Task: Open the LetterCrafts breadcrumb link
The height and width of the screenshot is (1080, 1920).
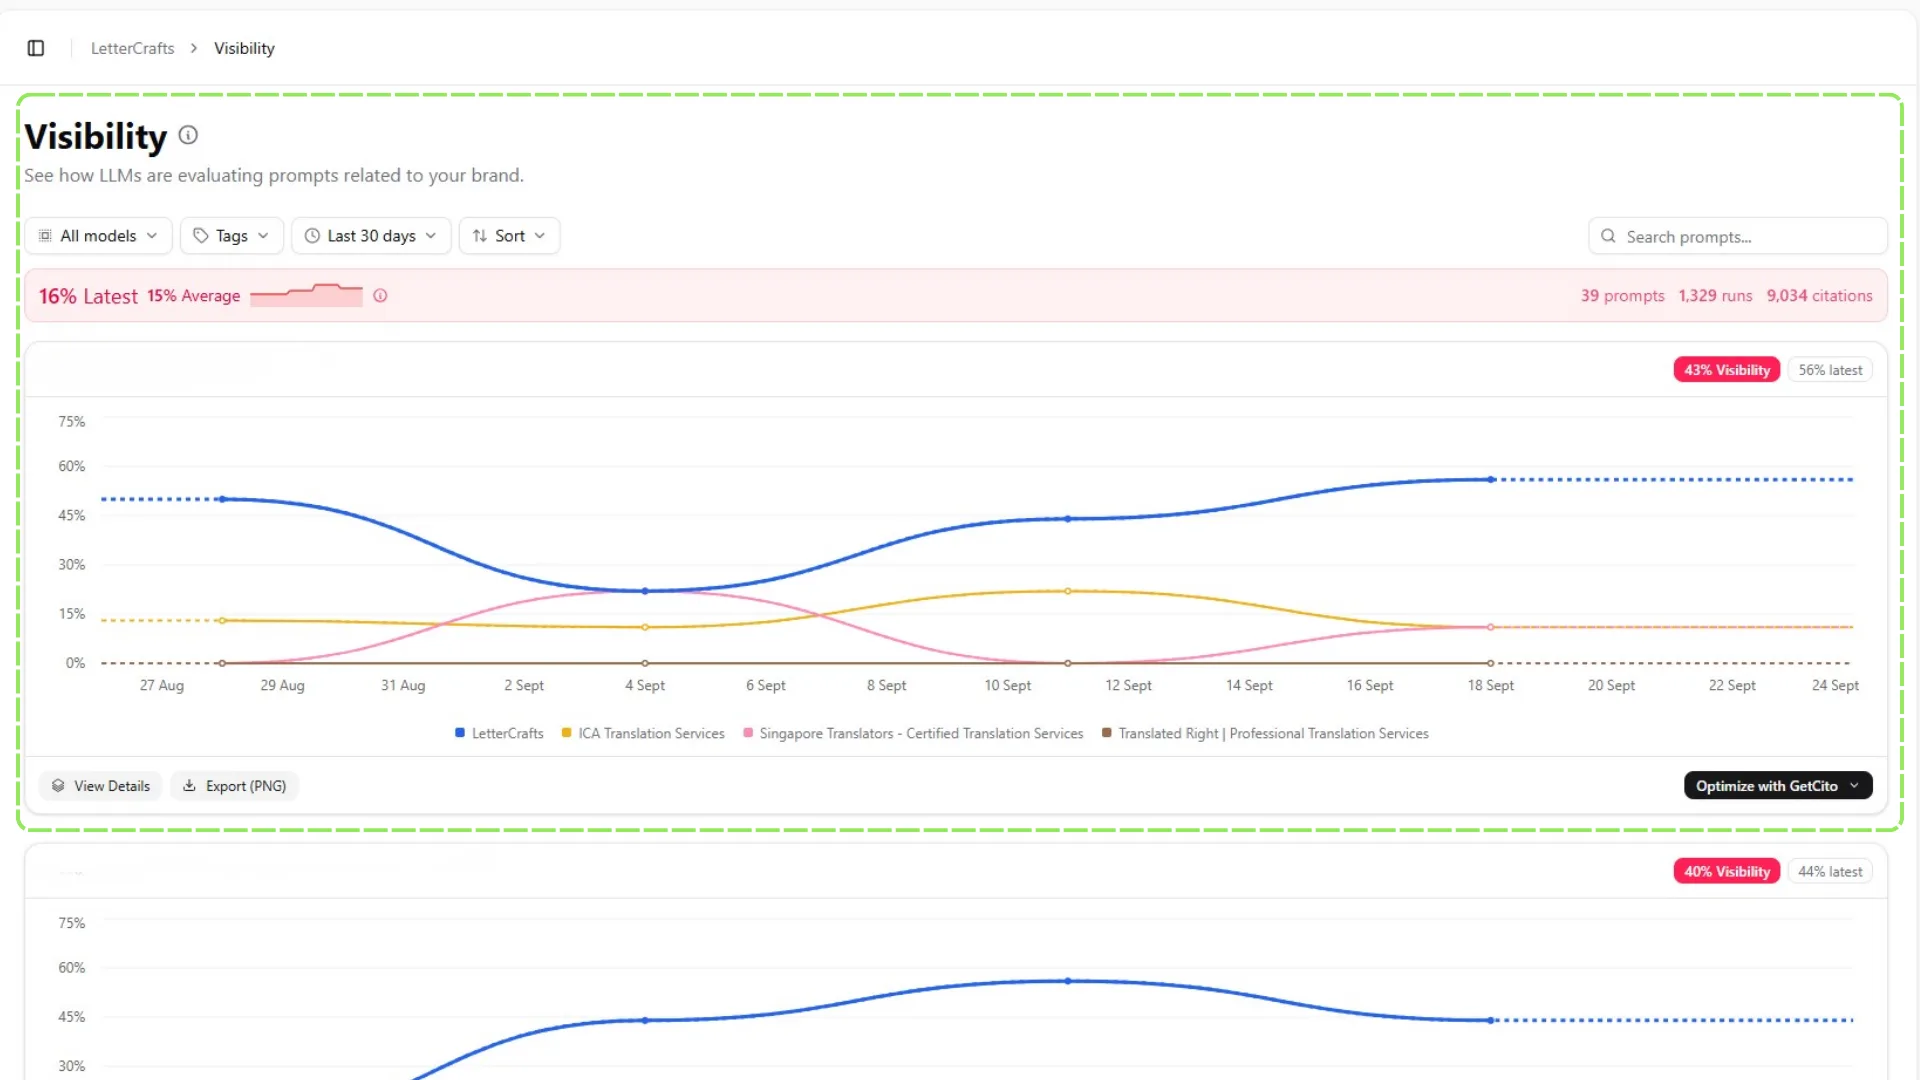Action: (132, 48)
